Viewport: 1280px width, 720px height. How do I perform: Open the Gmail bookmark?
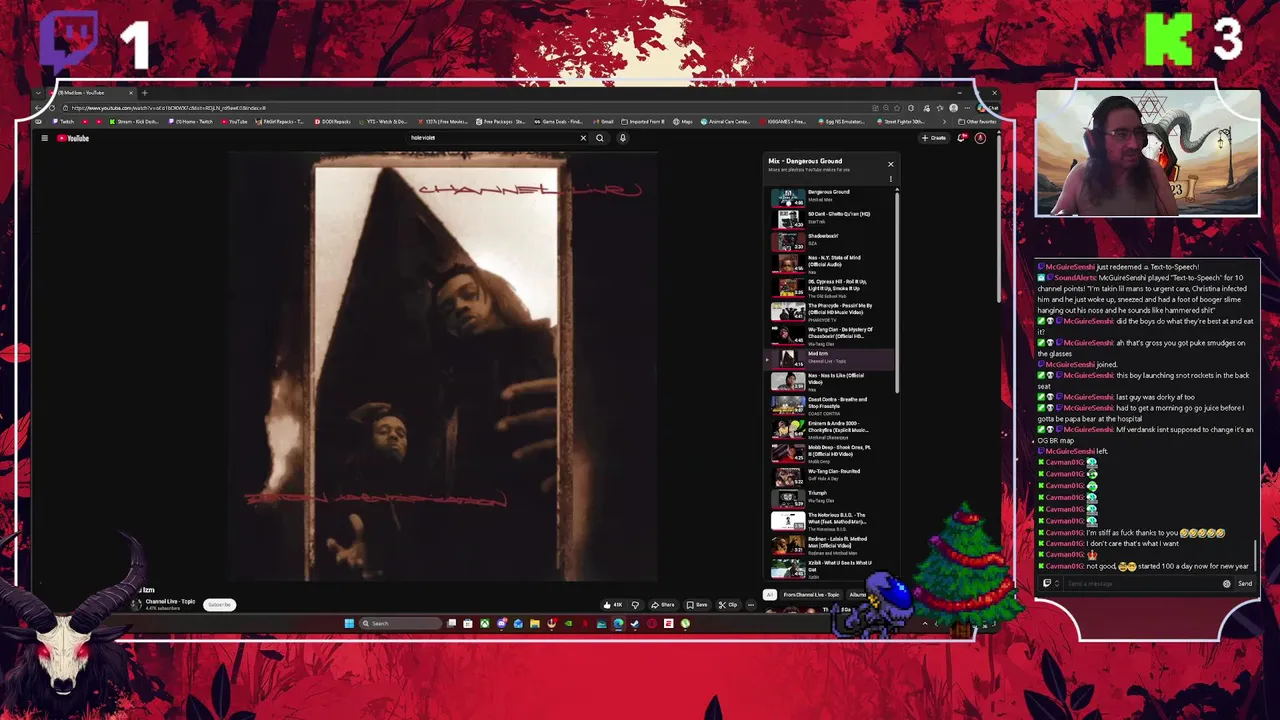click(602, 122)
